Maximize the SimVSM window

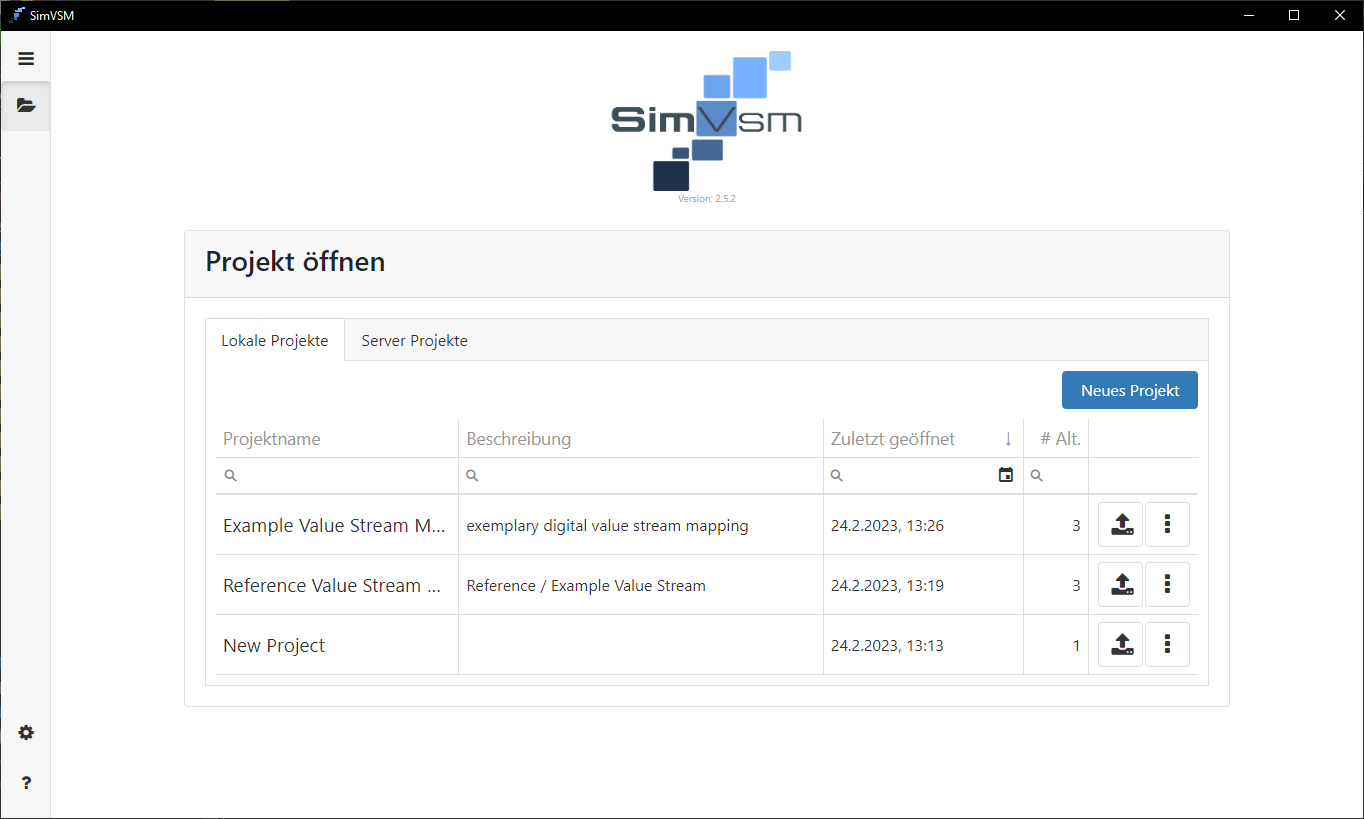(x=1294, y=15)
